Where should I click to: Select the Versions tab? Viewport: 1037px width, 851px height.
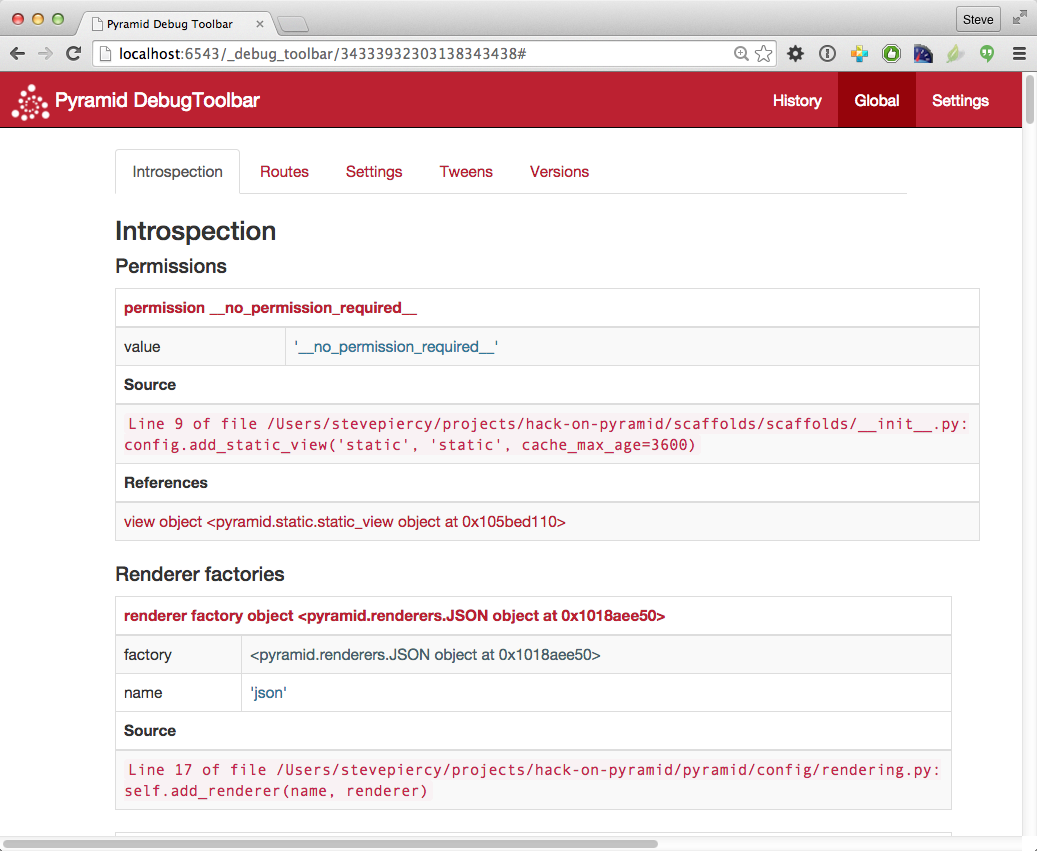(x=559, y=172)
